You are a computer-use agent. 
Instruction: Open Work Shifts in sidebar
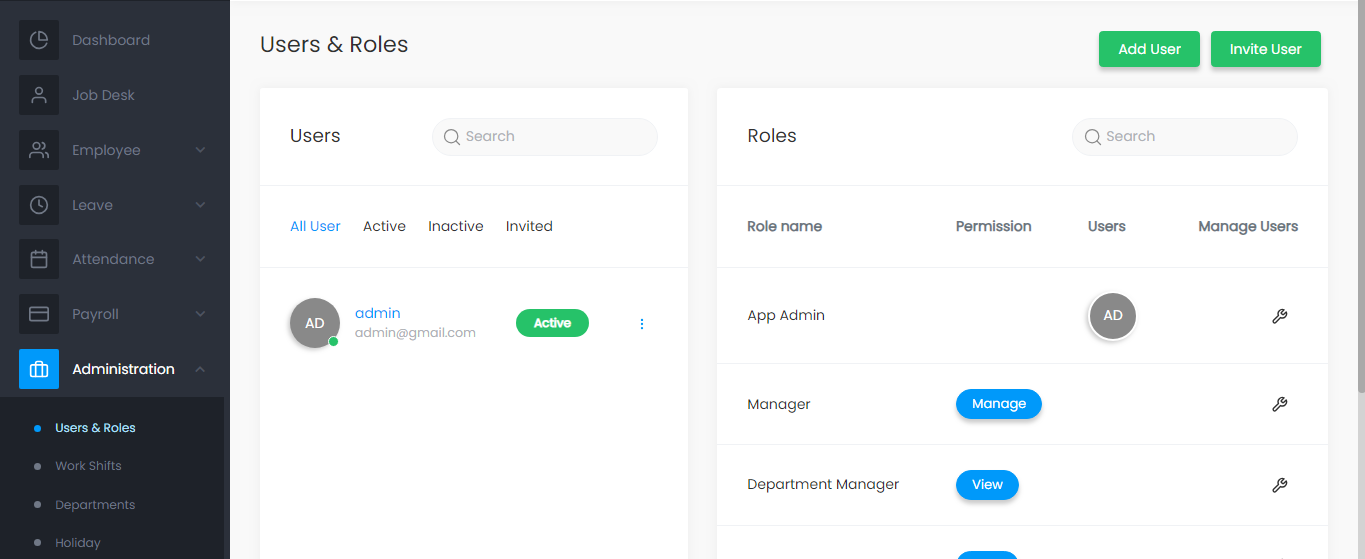88,466
